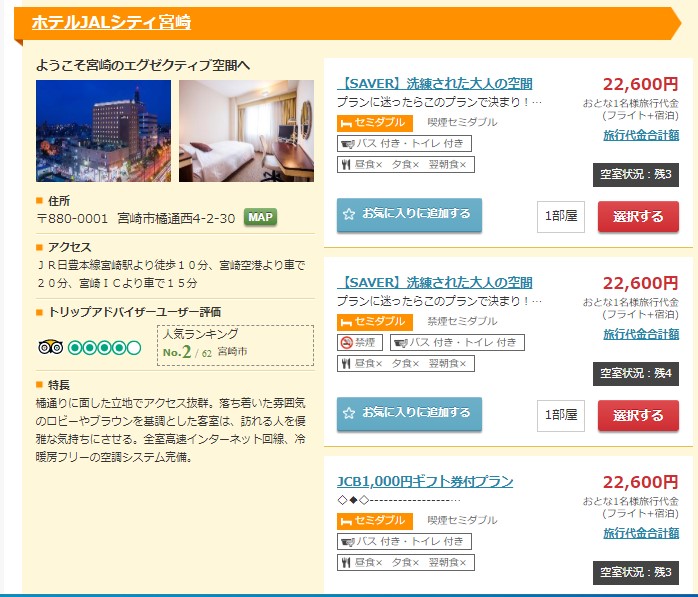
Task: Click the TripAdvisor rating circles
Action: click(x=105, y=348)
